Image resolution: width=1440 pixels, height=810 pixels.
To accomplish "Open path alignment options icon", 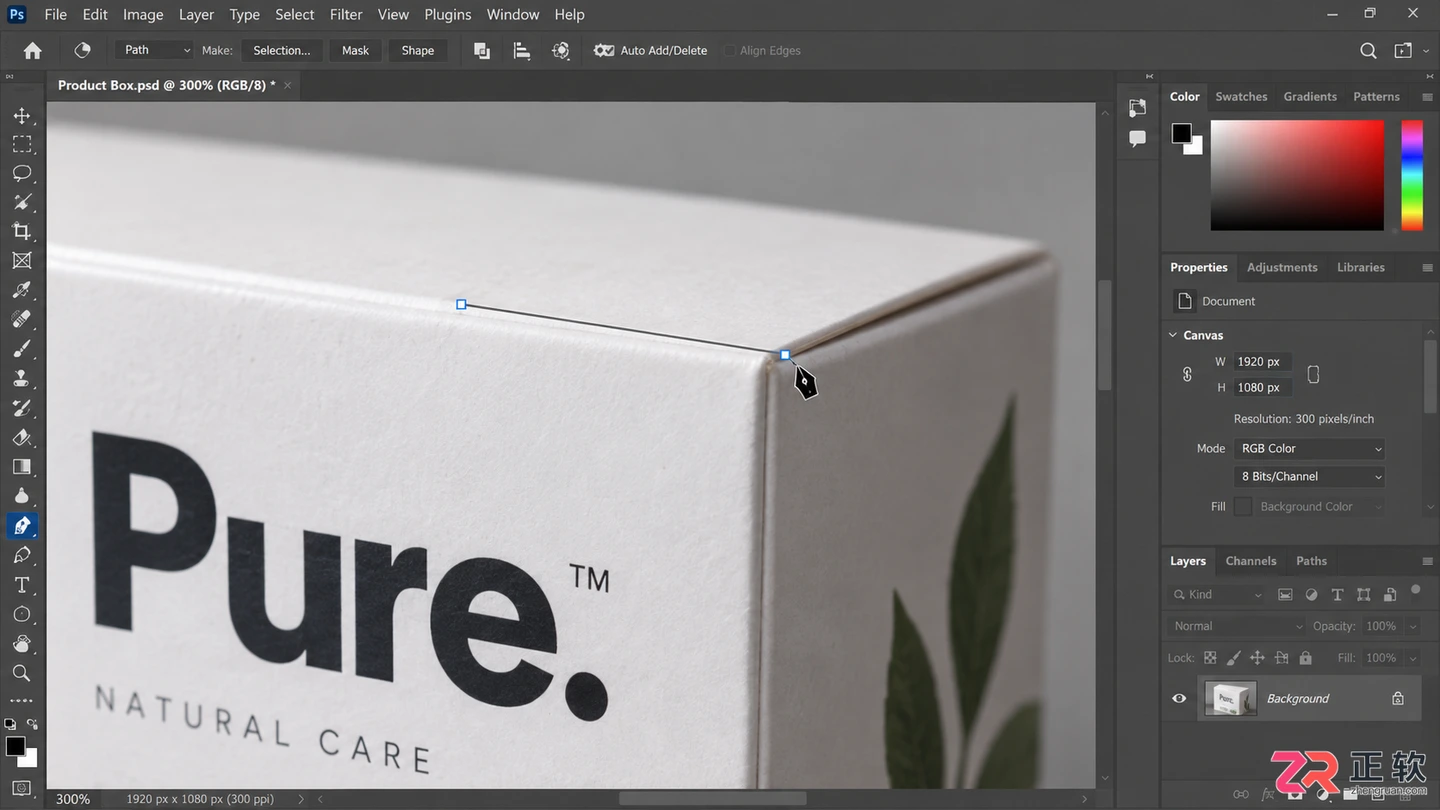I will click(521, 50).
